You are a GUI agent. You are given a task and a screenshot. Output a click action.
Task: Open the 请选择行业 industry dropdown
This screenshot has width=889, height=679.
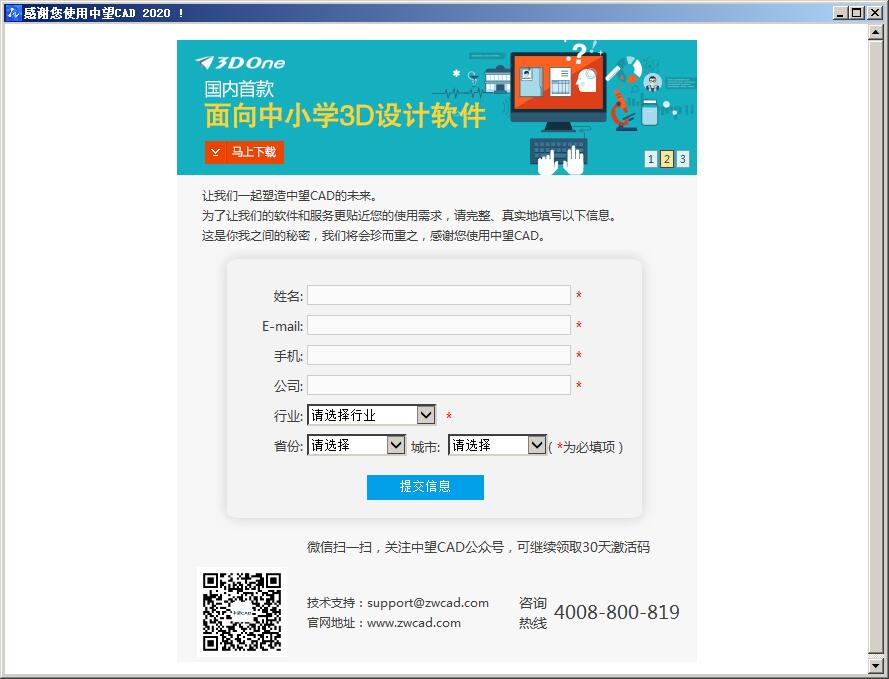371,415
